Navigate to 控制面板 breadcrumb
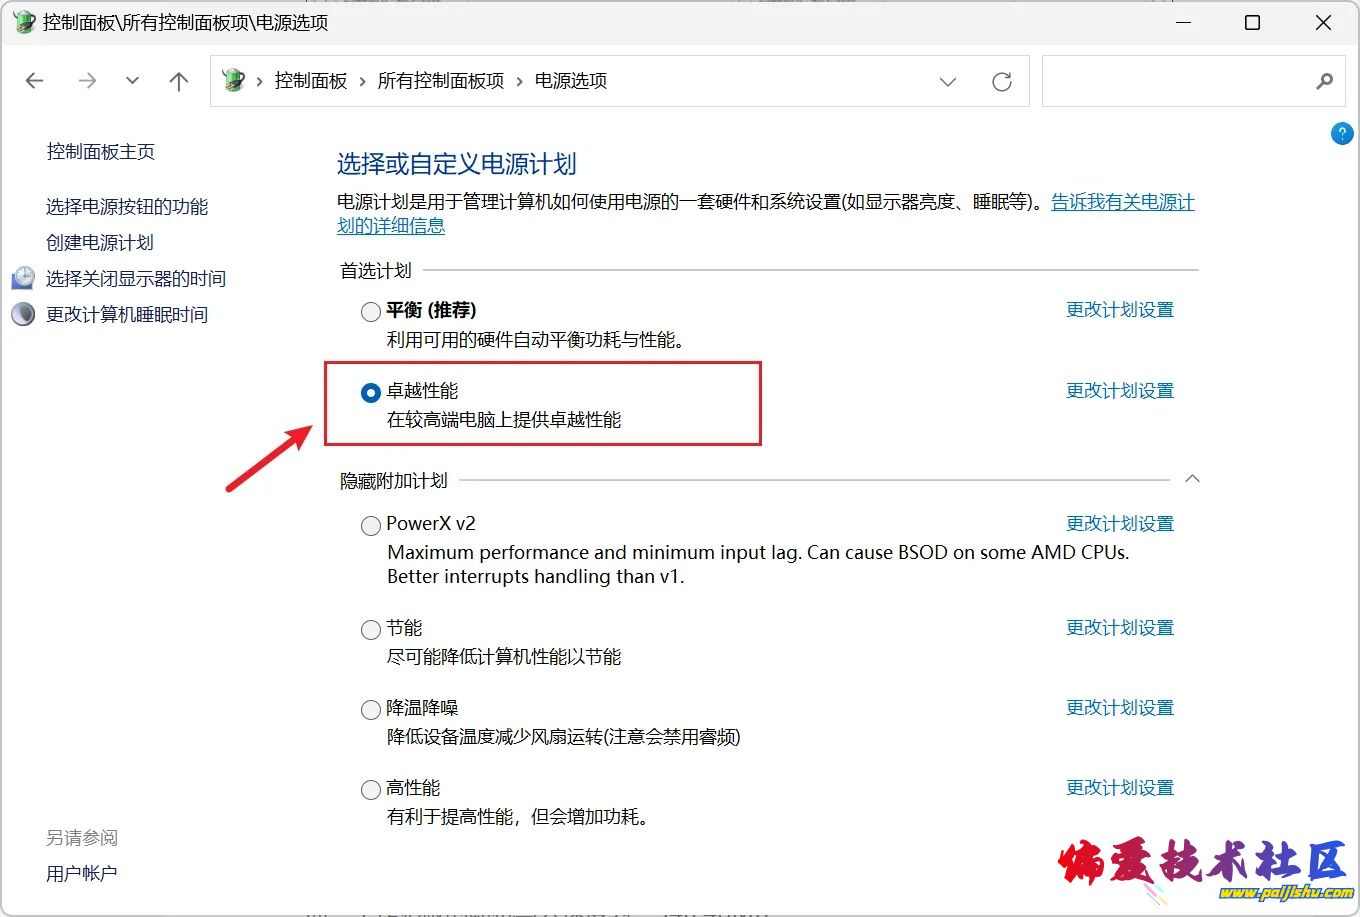 310,81
